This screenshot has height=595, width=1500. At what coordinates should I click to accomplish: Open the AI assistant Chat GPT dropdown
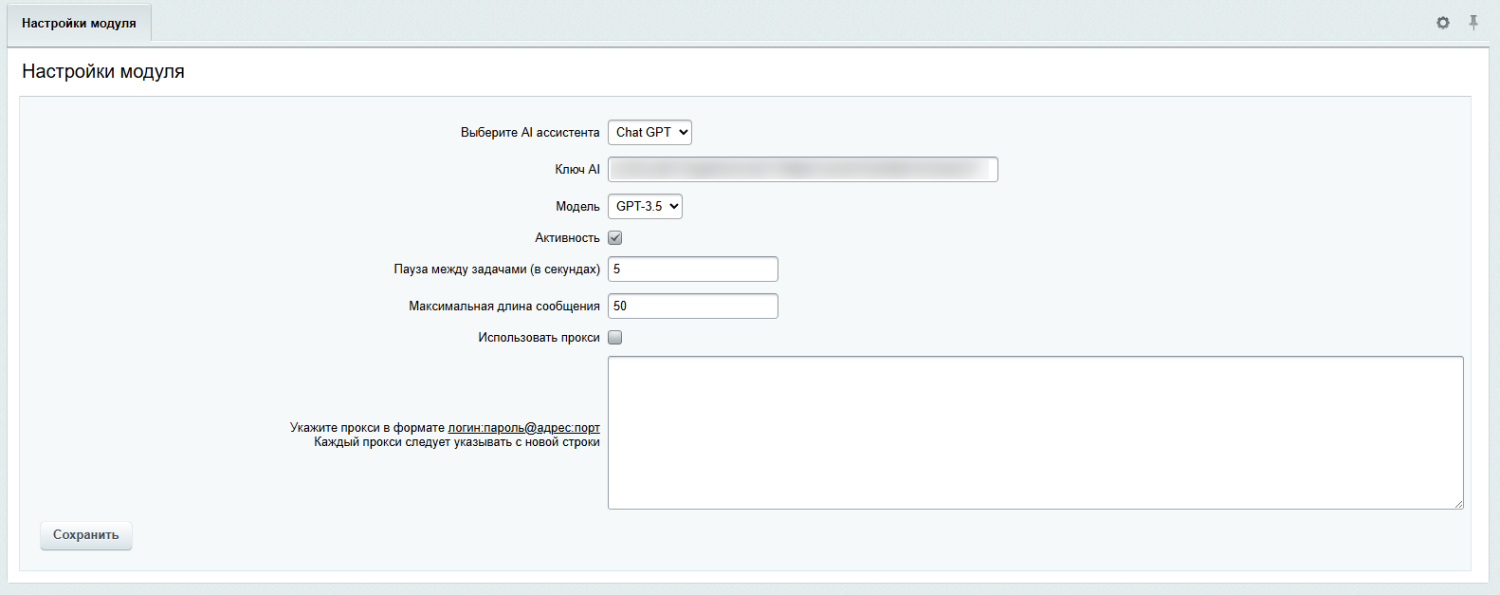pyautogui.click(x=650, y=132)
